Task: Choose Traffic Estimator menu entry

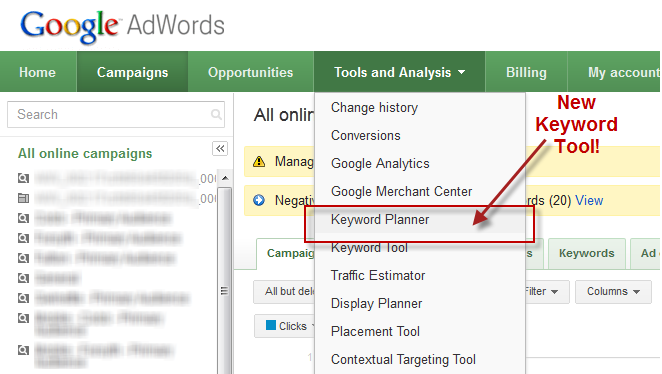Action: 378,275
